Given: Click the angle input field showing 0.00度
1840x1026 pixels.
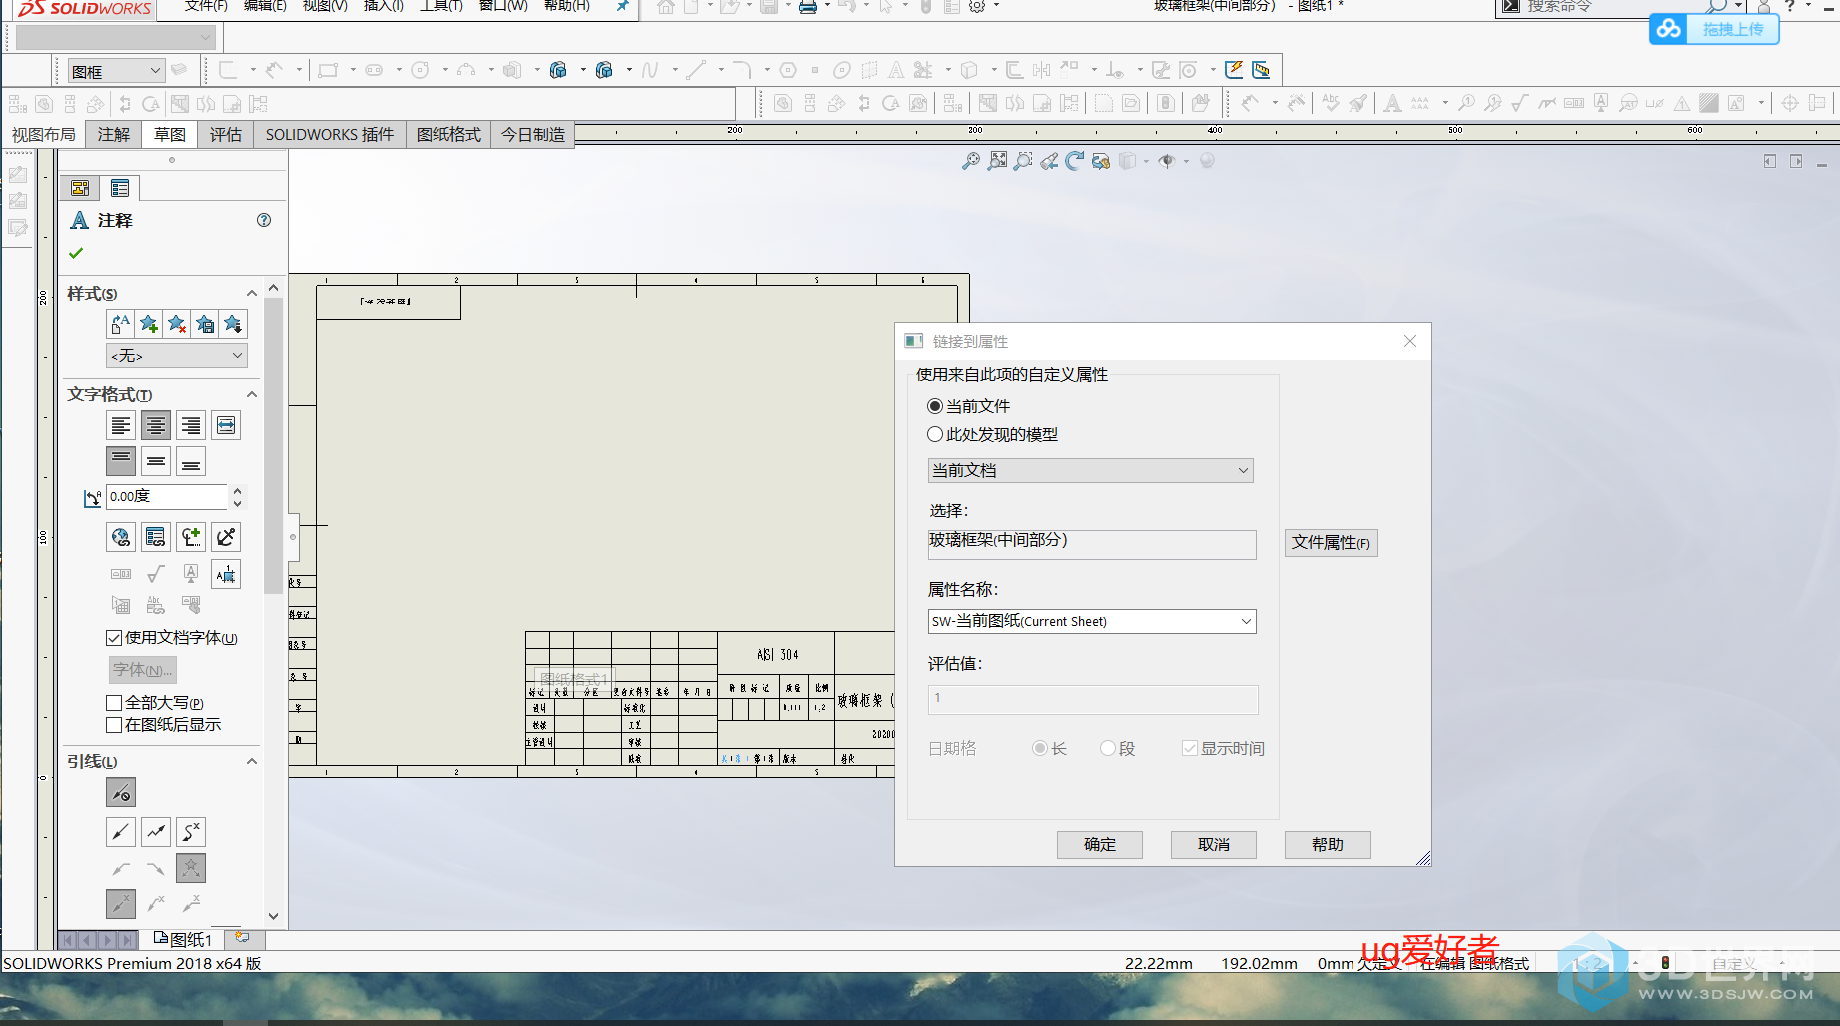Looking at the screenshot, I should pyautogui.click(x=168, y=496).
